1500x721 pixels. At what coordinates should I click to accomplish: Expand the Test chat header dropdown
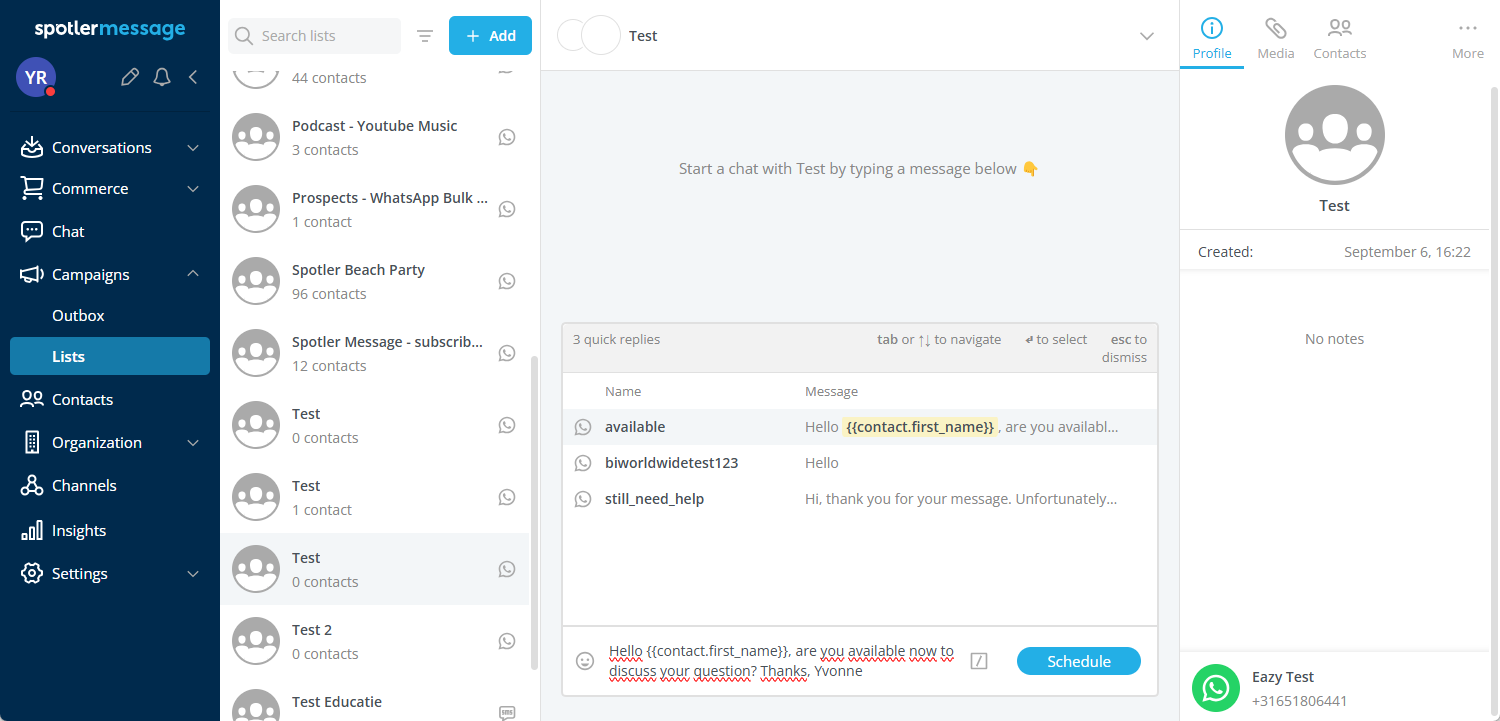1147,36
